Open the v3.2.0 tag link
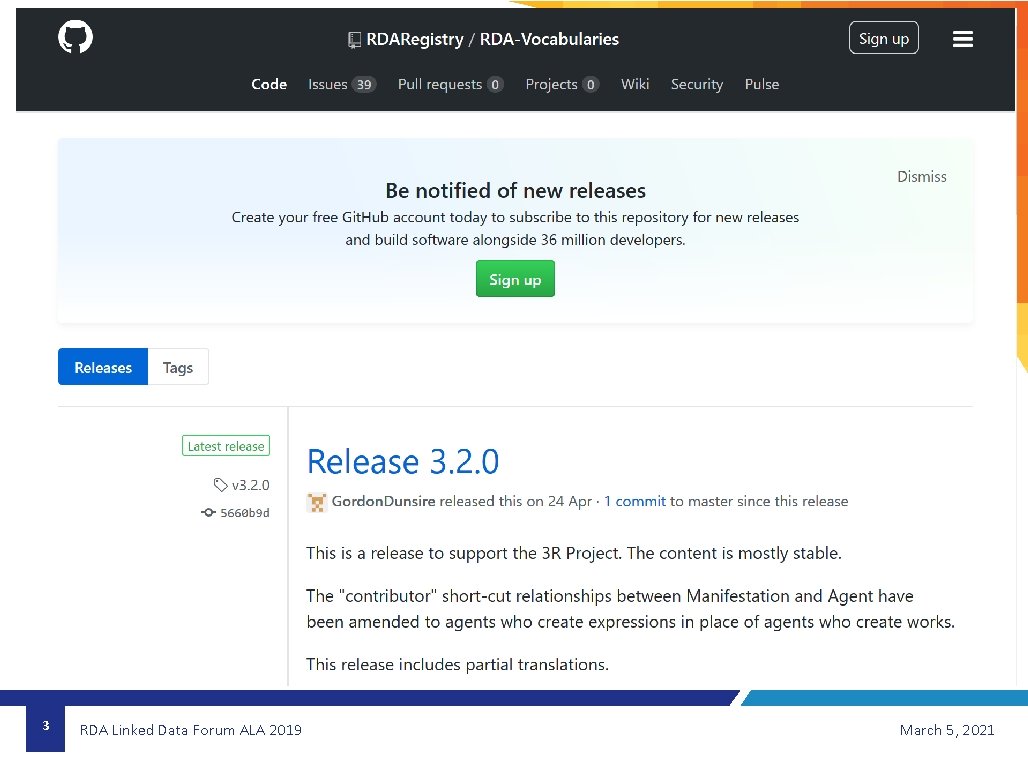 [x=250, y=485]
